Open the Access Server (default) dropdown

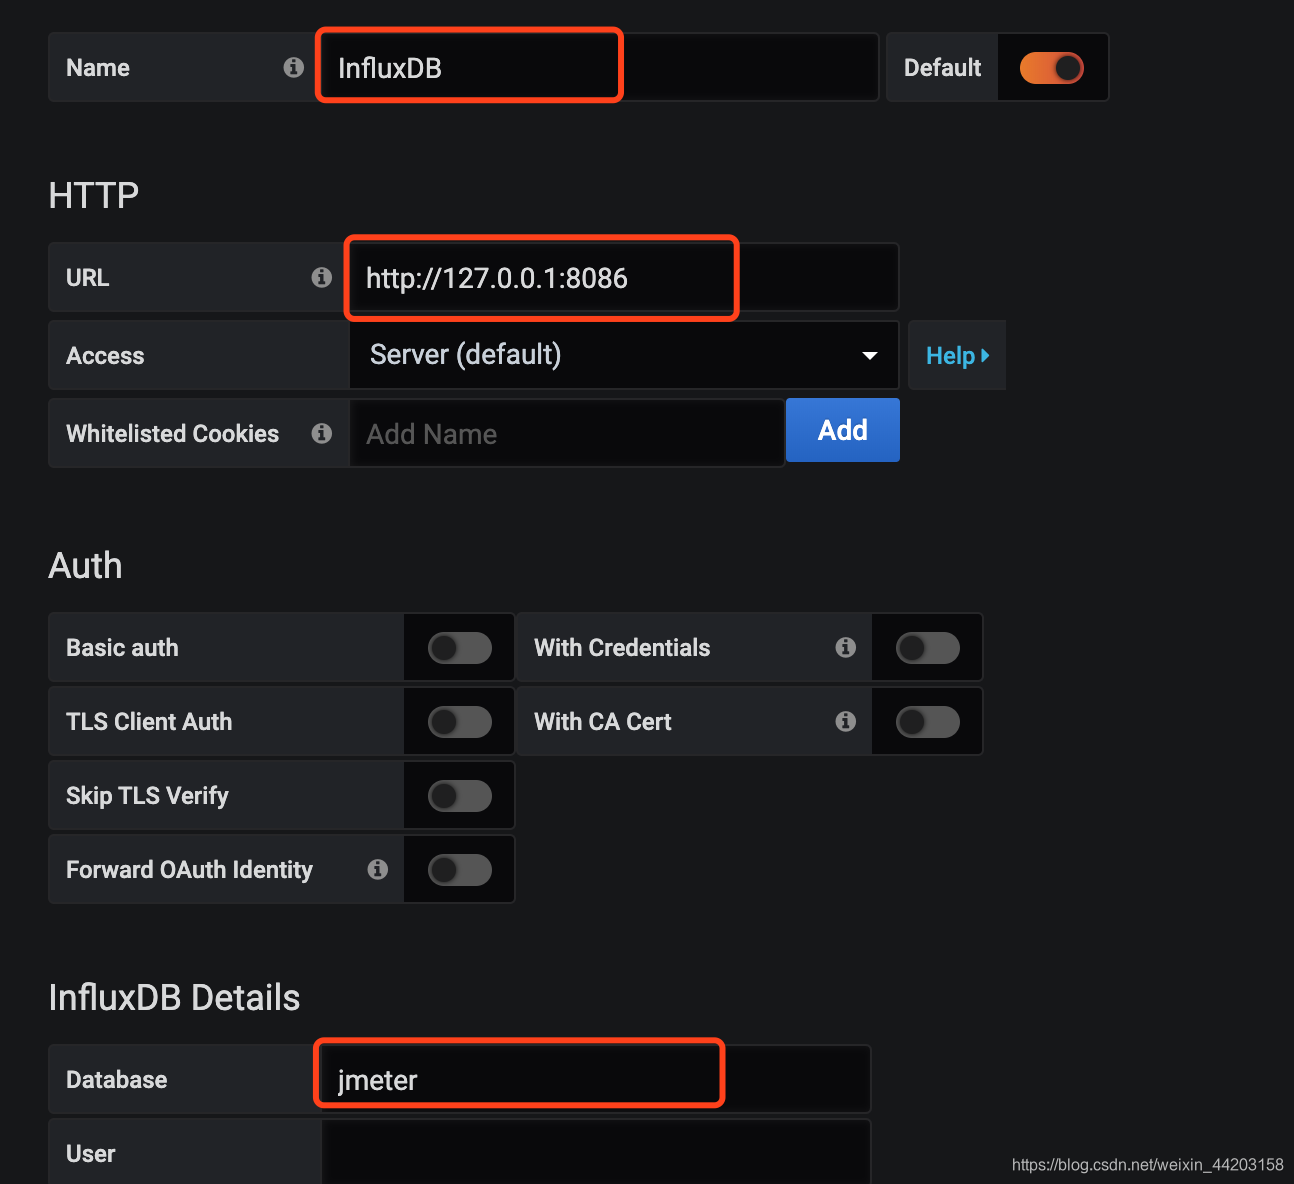(624, 355)
